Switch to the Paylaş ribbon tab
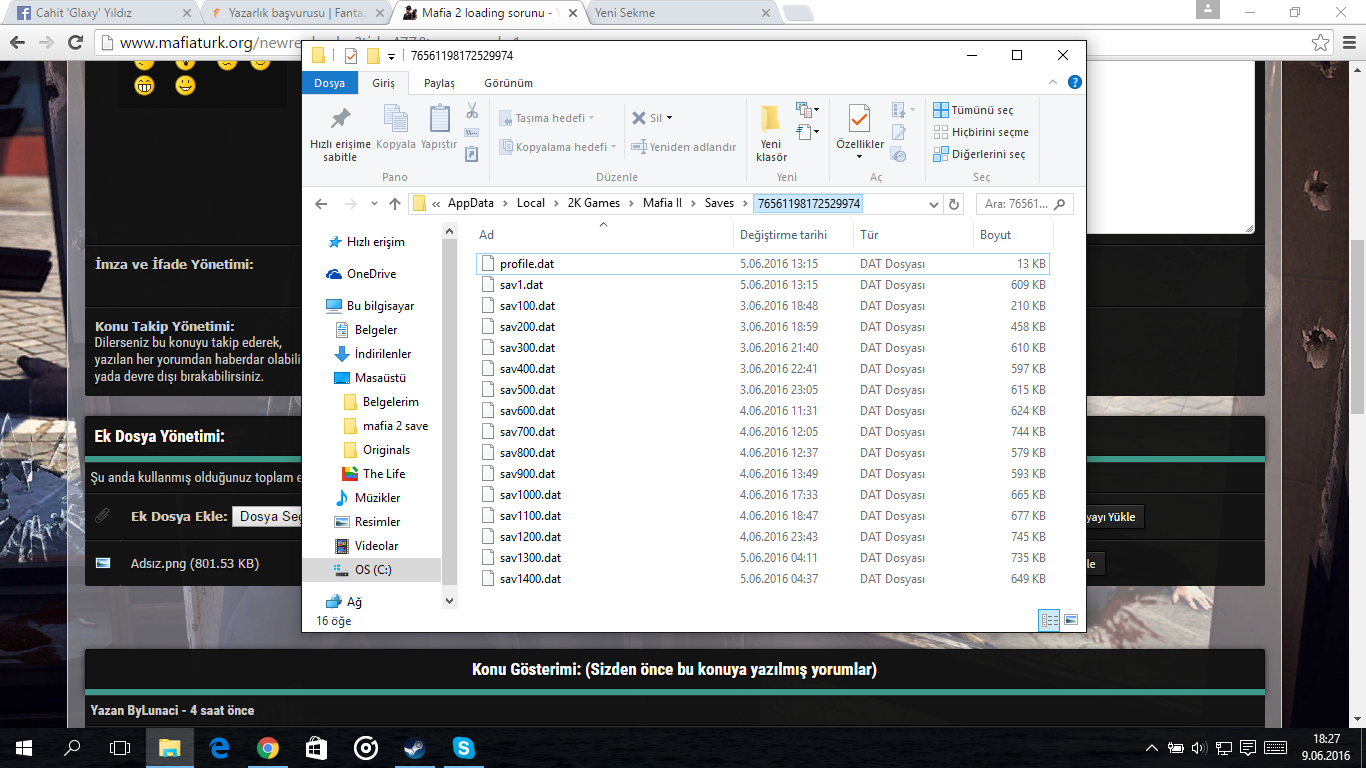 point(439,83)
